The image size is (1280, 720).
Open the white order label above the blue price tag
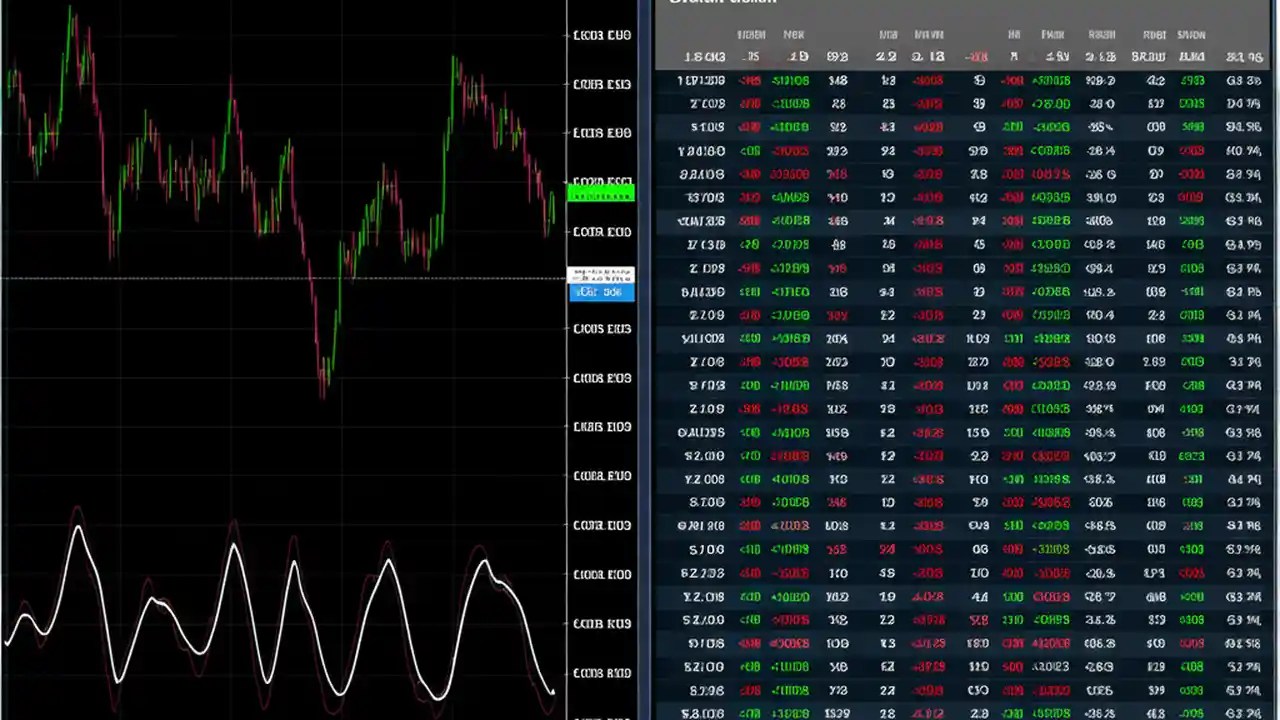[599, 272]
